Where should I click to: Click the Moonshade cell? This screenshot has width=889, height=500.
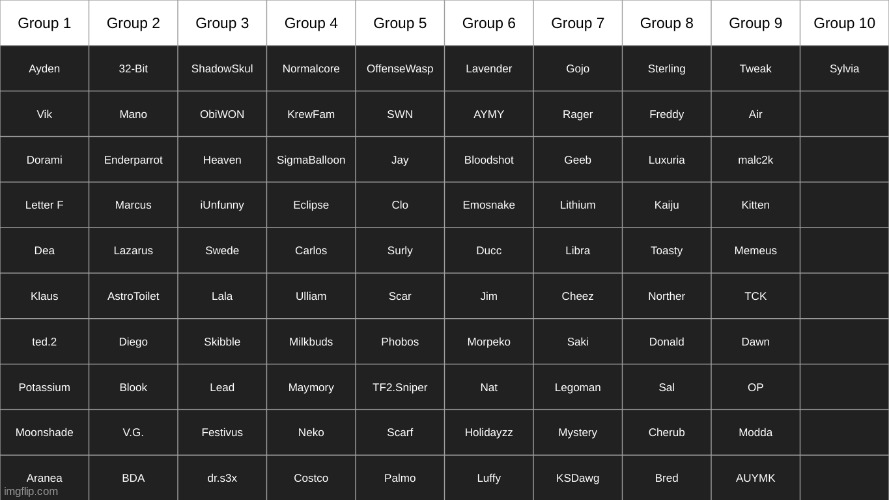pyautogui.click(x=44, y=433)
